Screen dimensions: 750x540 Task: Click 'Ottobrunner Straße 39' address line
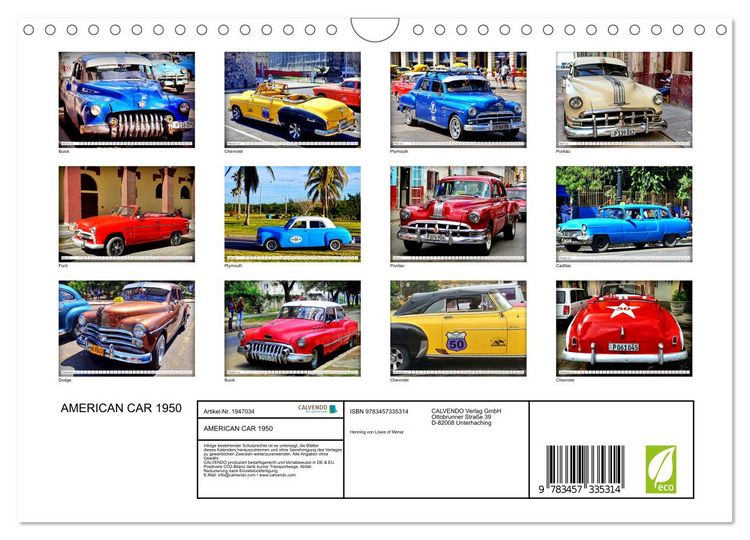[x=461, y=417]
